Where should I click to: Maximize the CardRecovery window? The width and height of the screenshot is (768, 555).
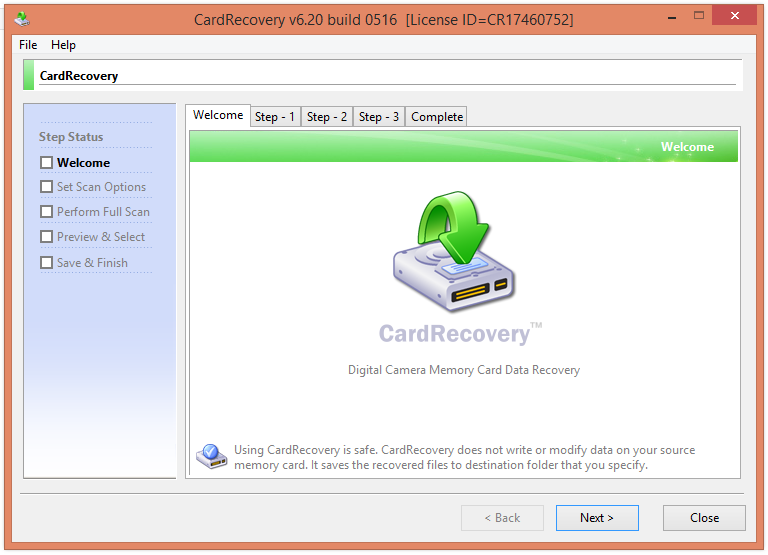[x=699, y=16]
